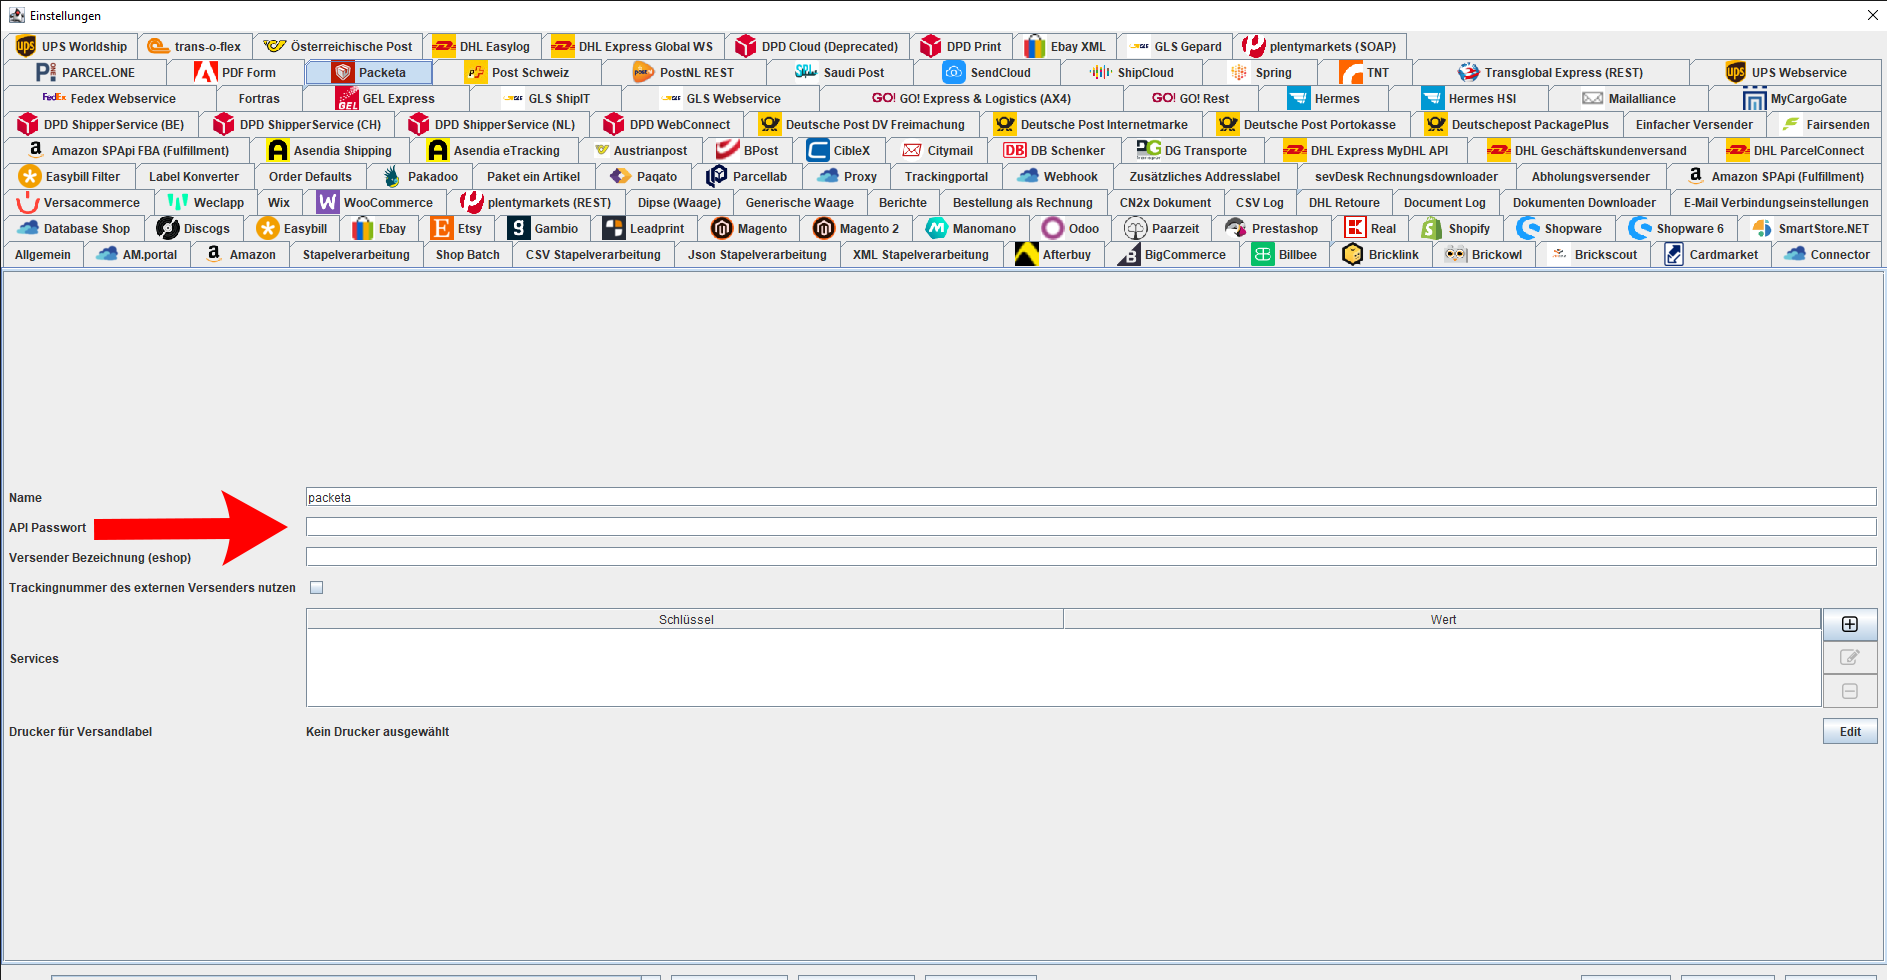Select the Packeta tab

point(369,72)
